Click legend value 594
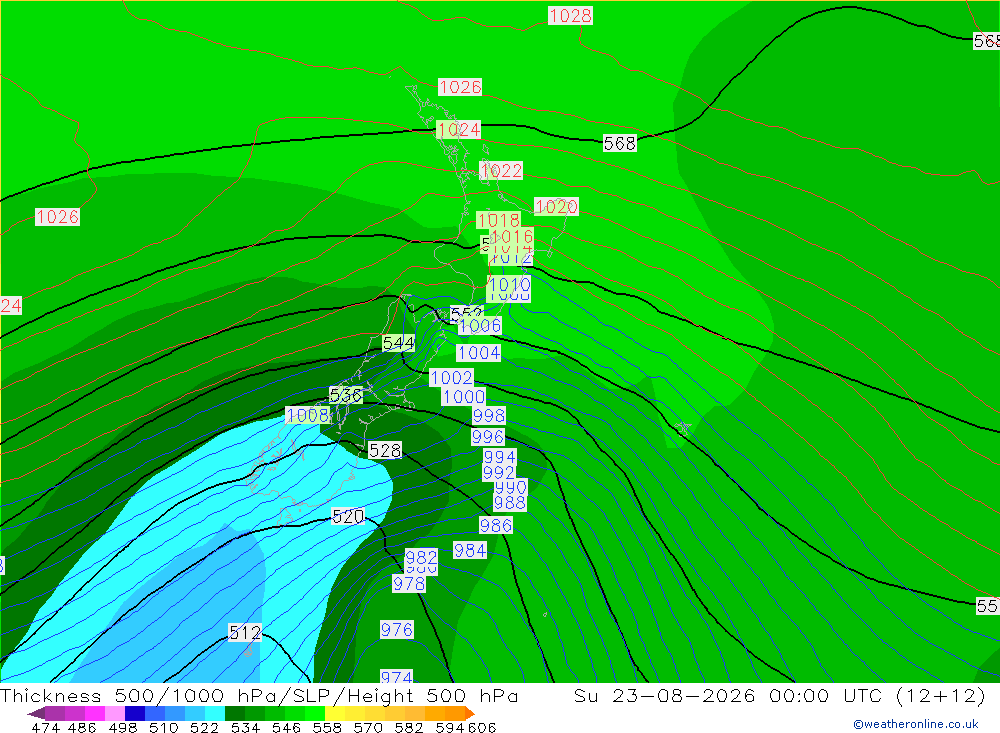Screen dimensions: 1000x733 tap(450, 727)
